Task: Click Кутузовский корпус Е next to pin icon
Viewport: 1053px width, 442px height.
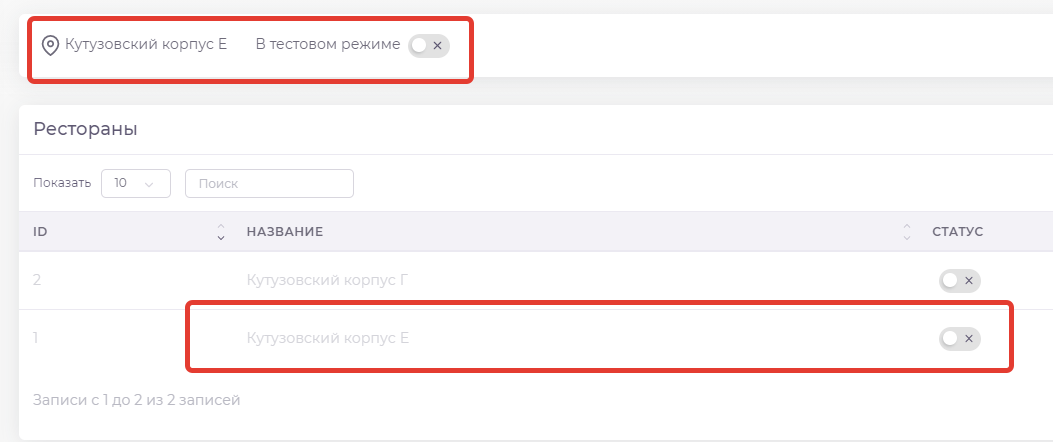Action: 146,45
